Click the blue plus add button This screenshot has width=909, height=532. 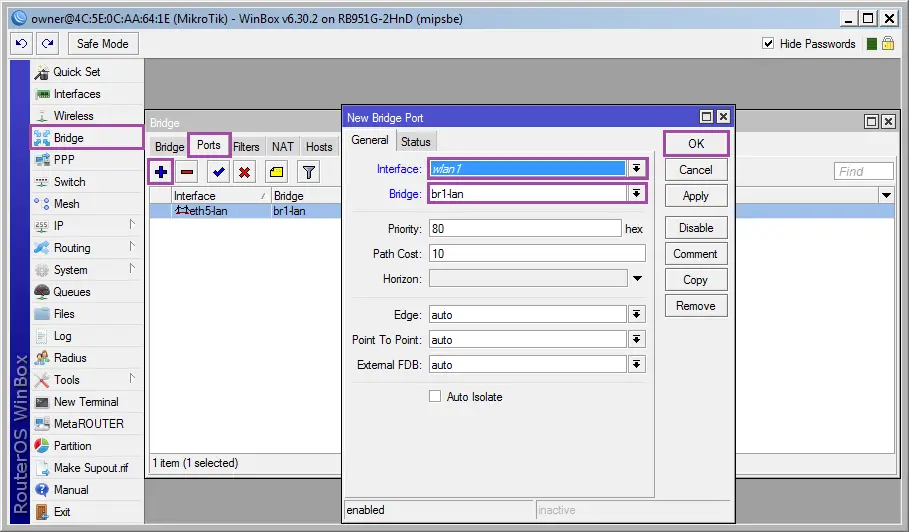(161, 172)
